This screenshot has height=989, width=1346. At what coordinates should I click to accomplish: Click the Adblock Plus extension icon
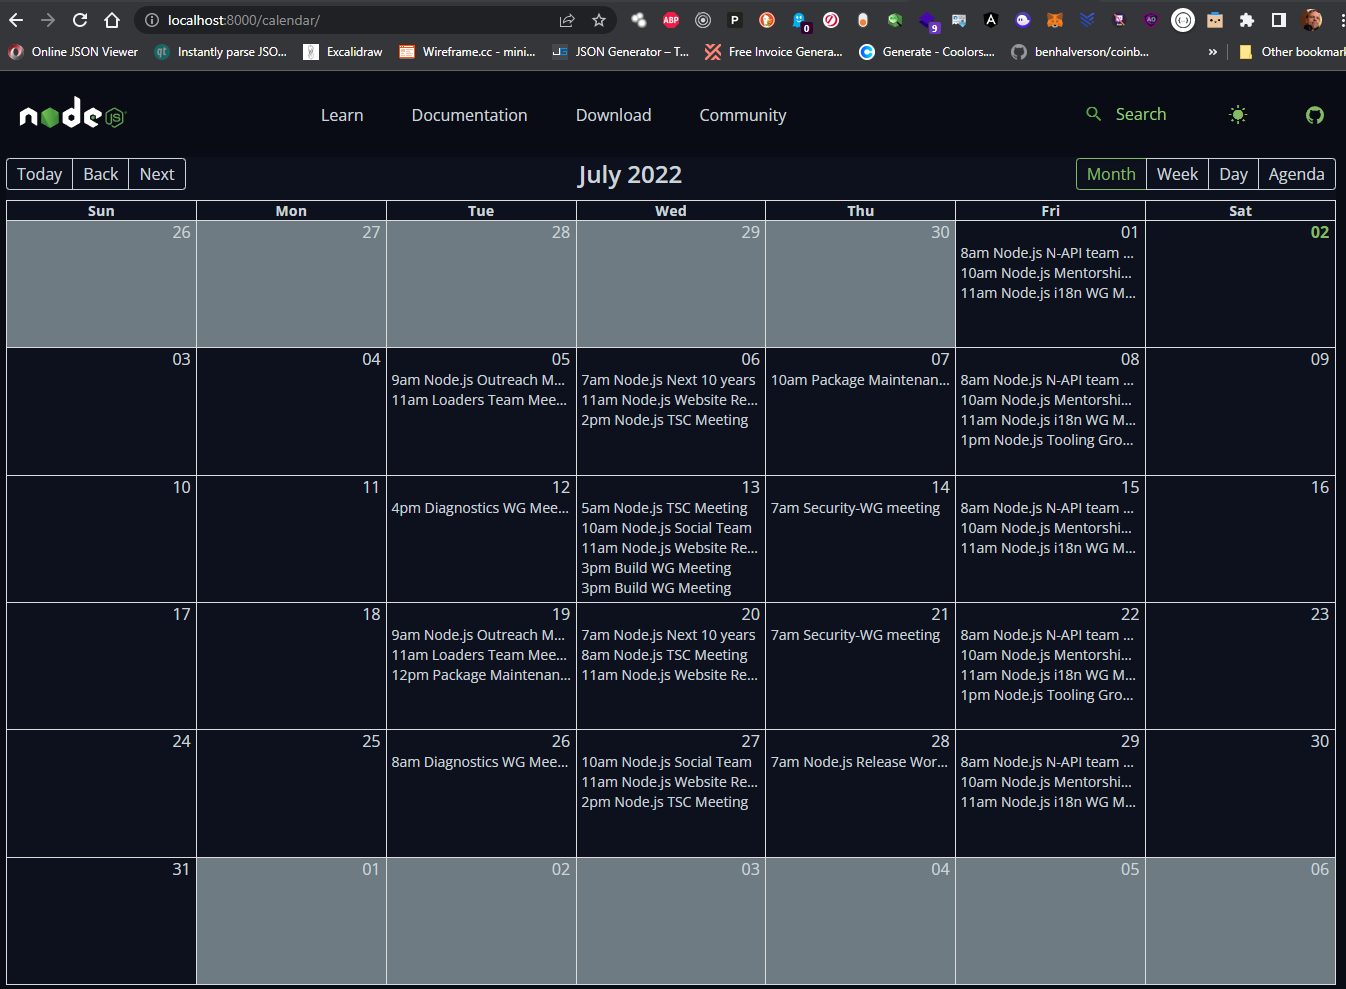point(671,20)
